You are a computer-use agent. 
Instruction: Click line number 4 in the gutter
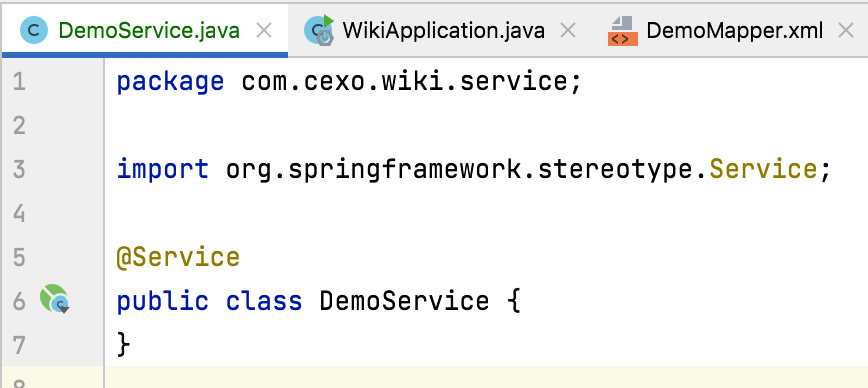point(19,214)
